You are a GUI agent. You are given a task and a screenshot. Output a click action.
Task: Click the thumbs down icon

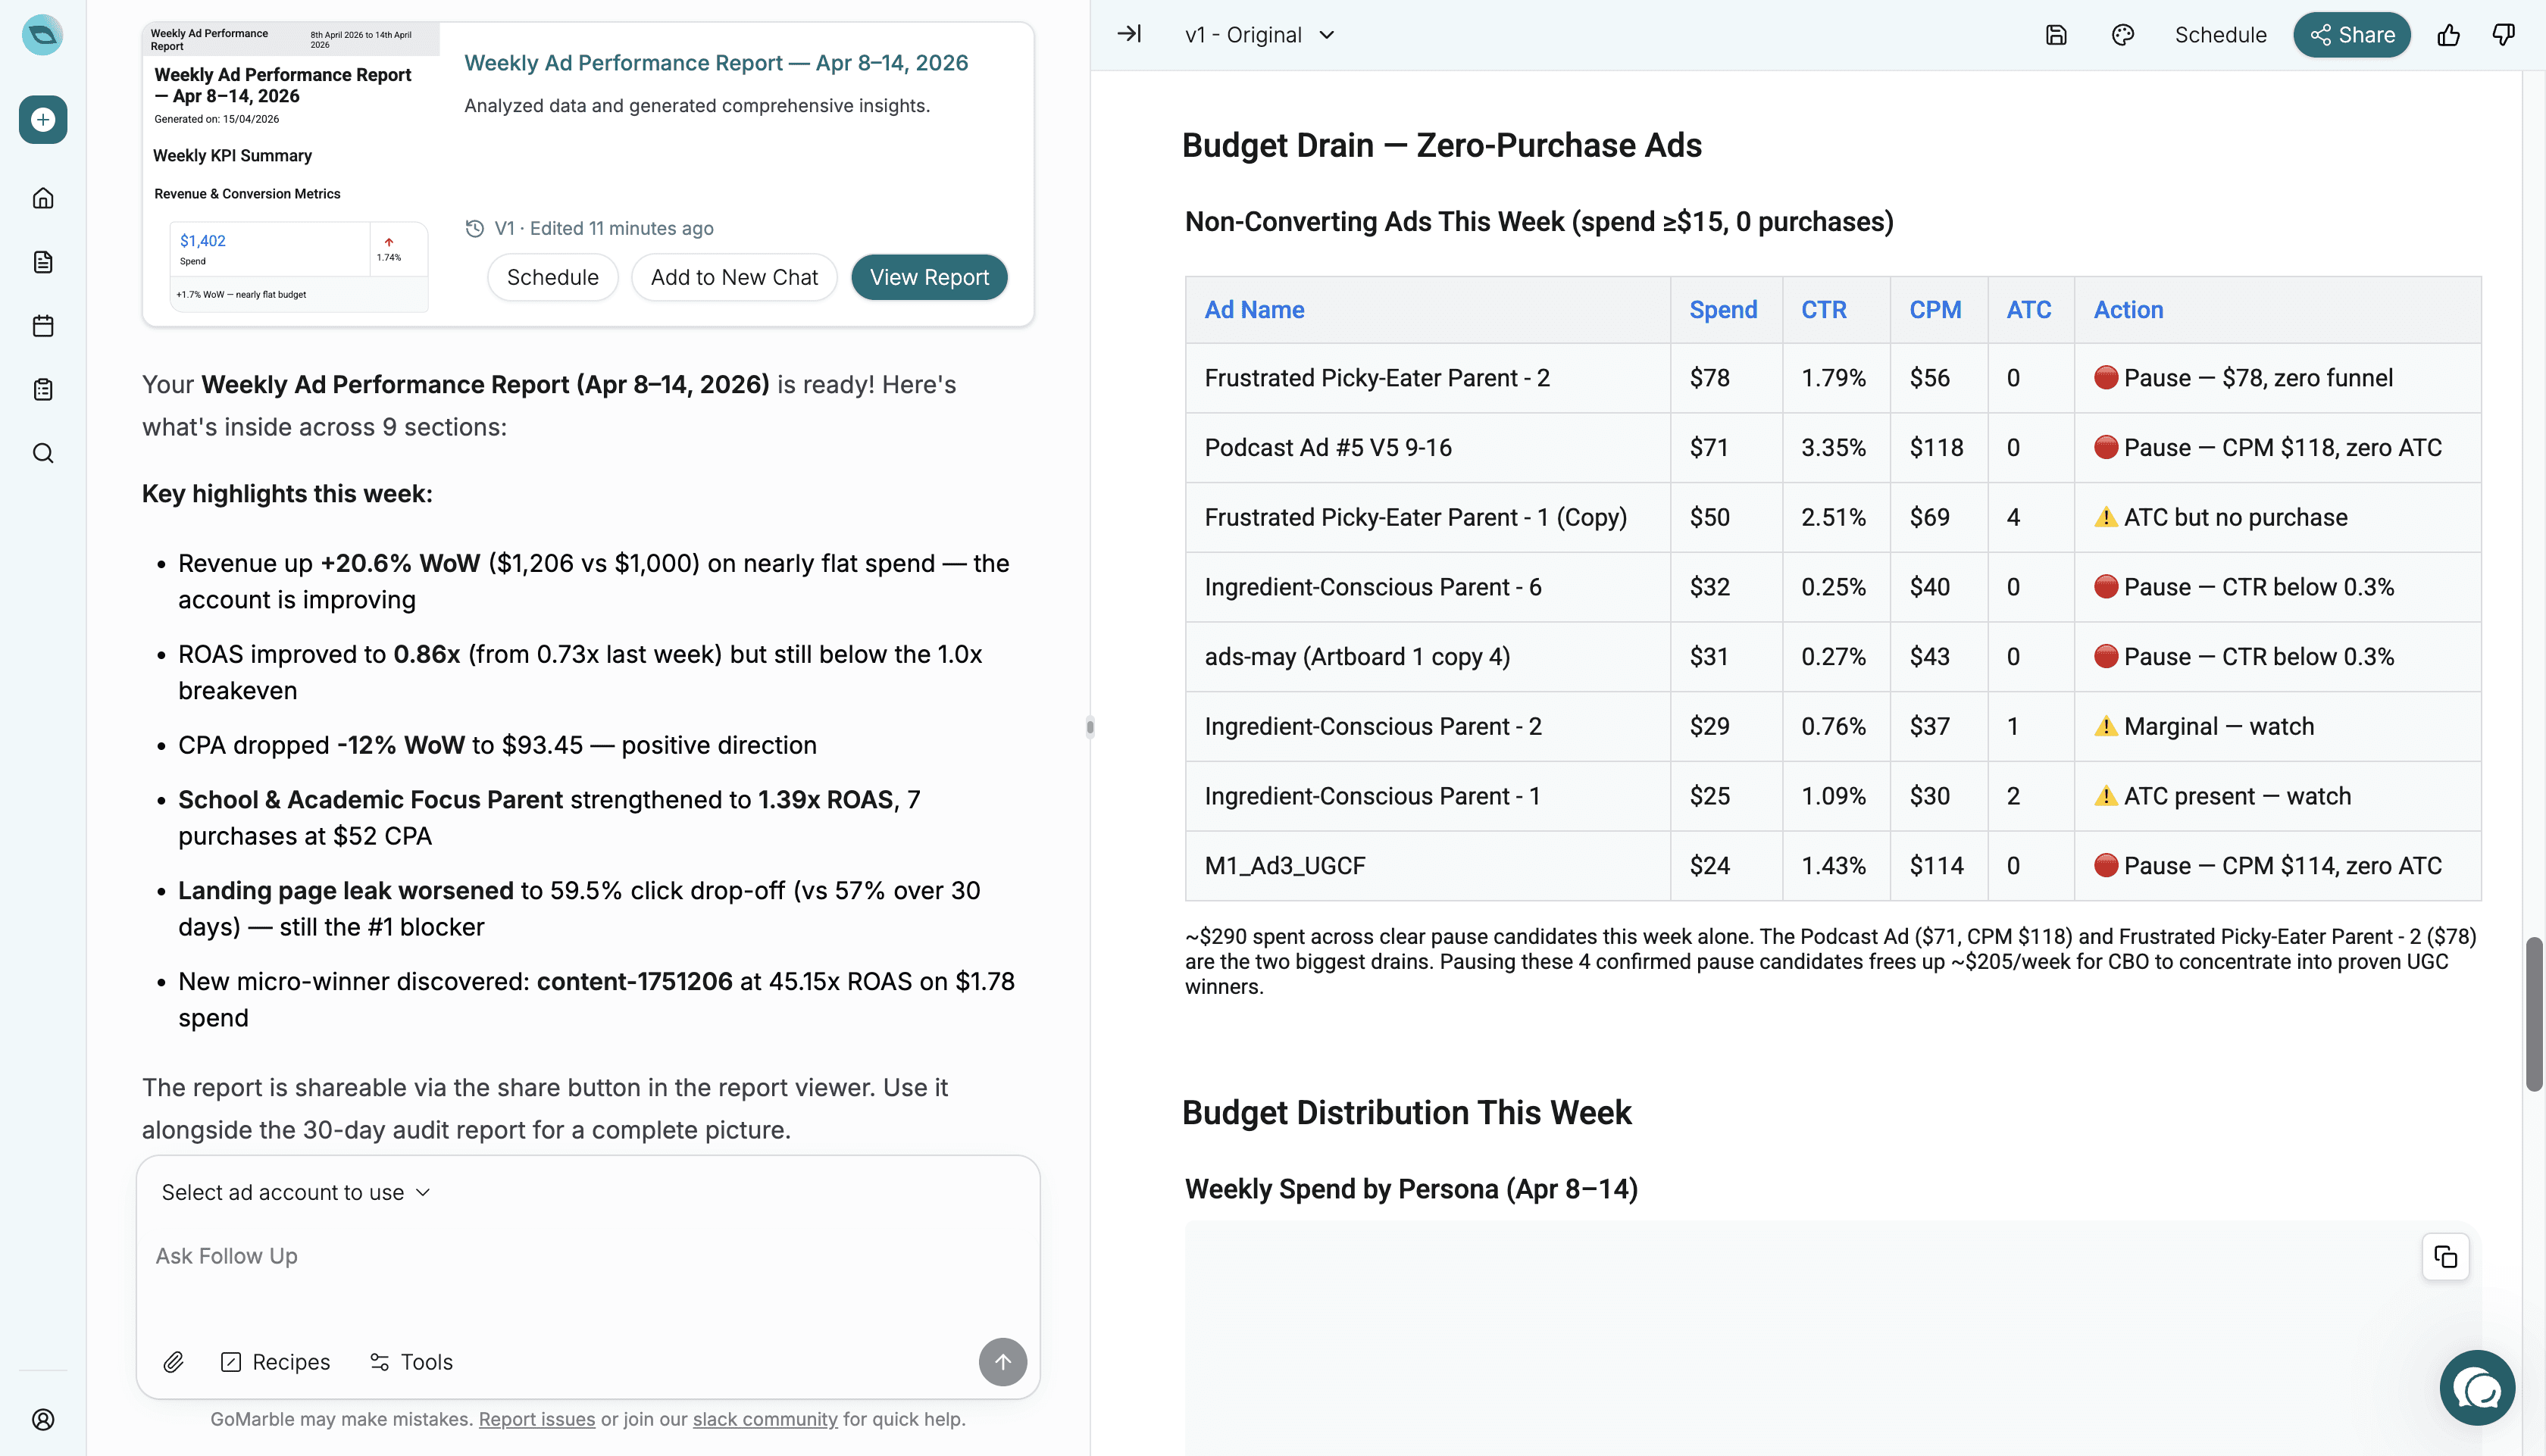click(2503, 35)
